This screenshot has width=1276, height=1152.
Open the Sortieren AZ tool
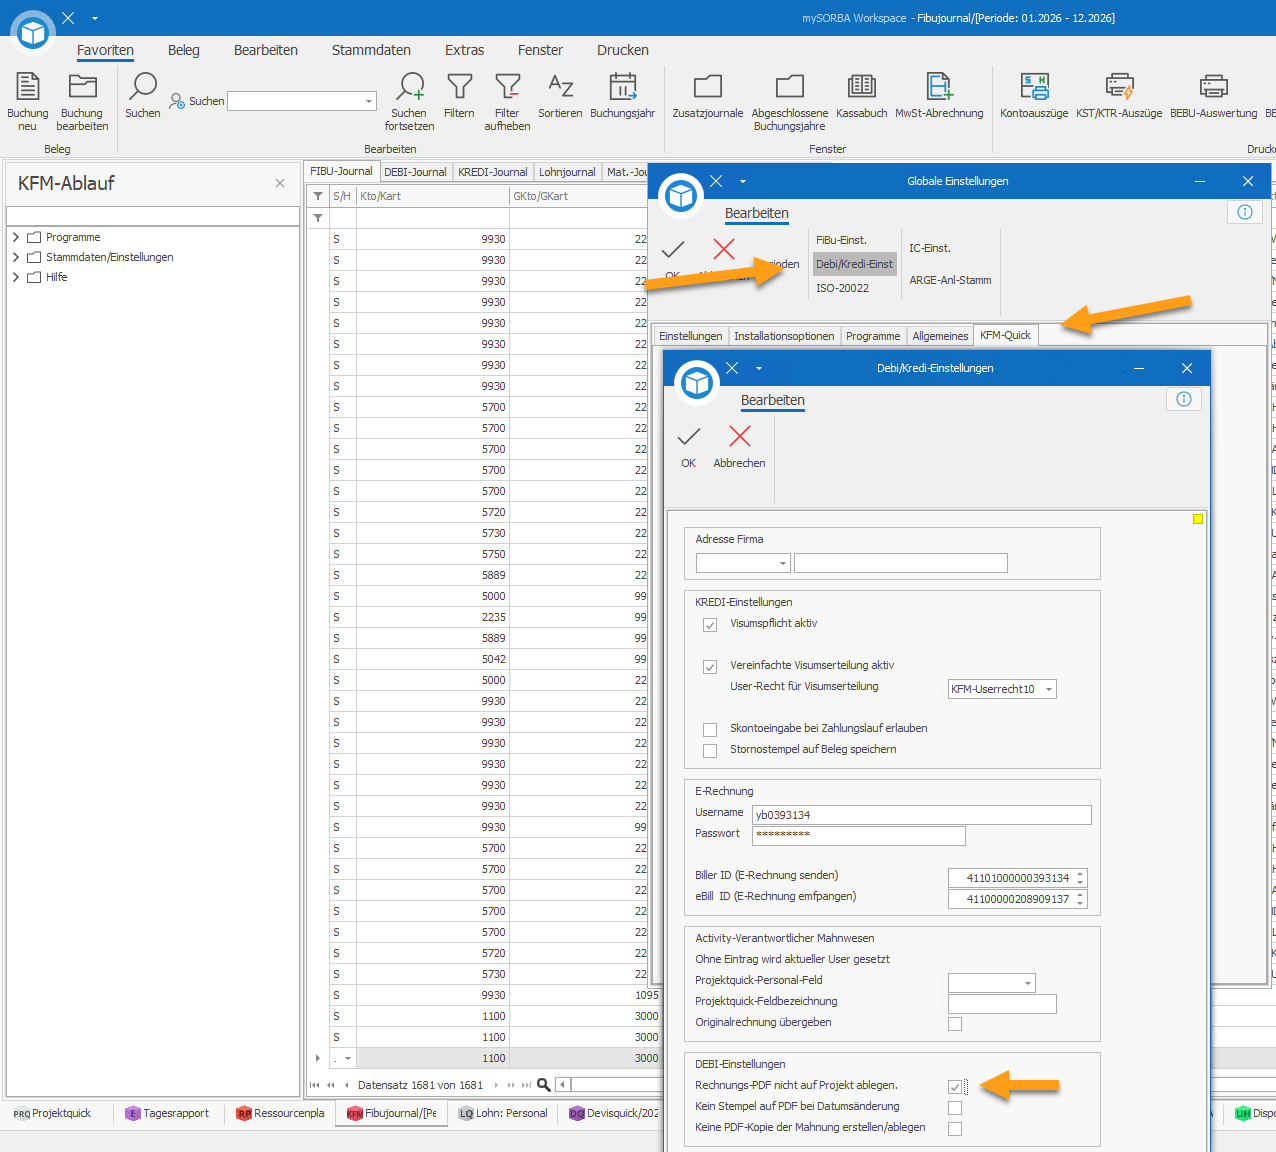[x=560, y=87]
